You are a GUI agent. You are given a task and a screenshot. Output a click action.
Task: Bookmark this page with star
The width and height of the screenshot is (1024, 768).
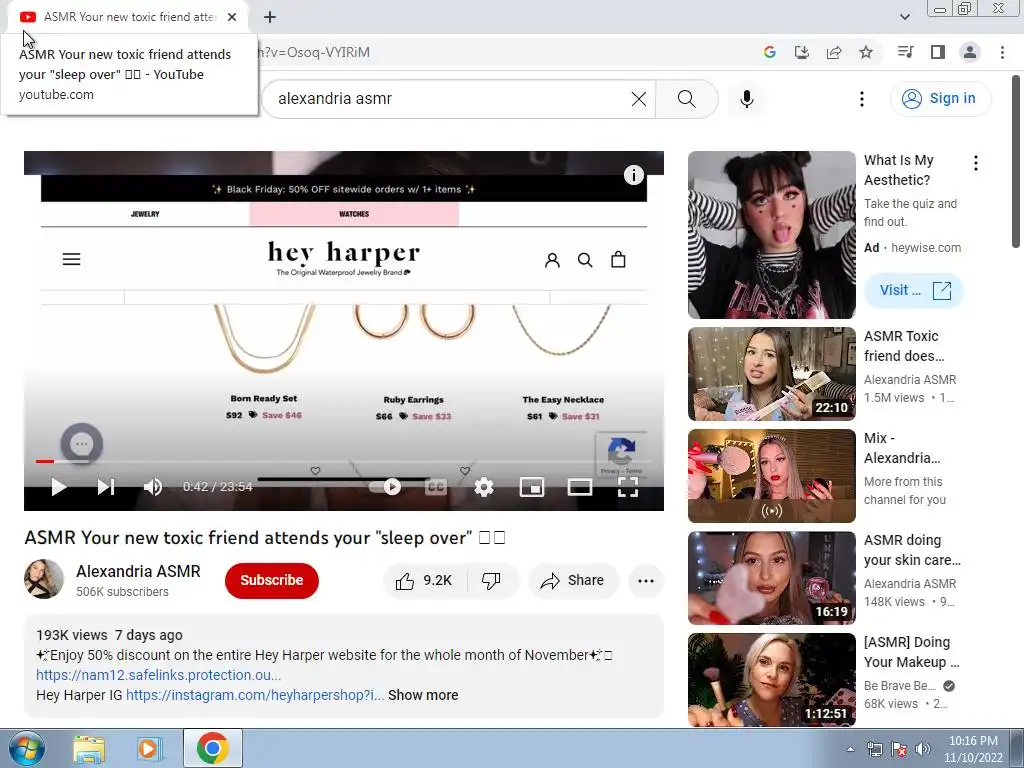click(866, 52)
